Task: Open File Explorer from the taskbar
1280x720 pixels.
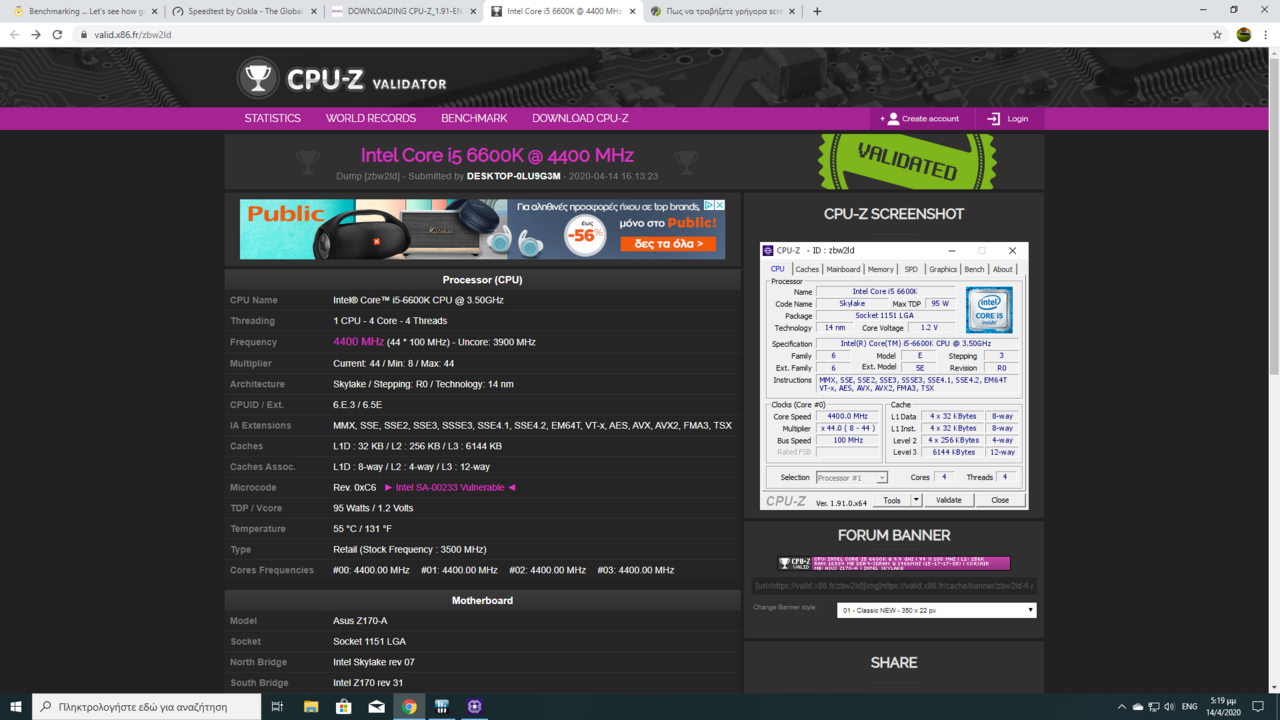Action: (311, 706)
